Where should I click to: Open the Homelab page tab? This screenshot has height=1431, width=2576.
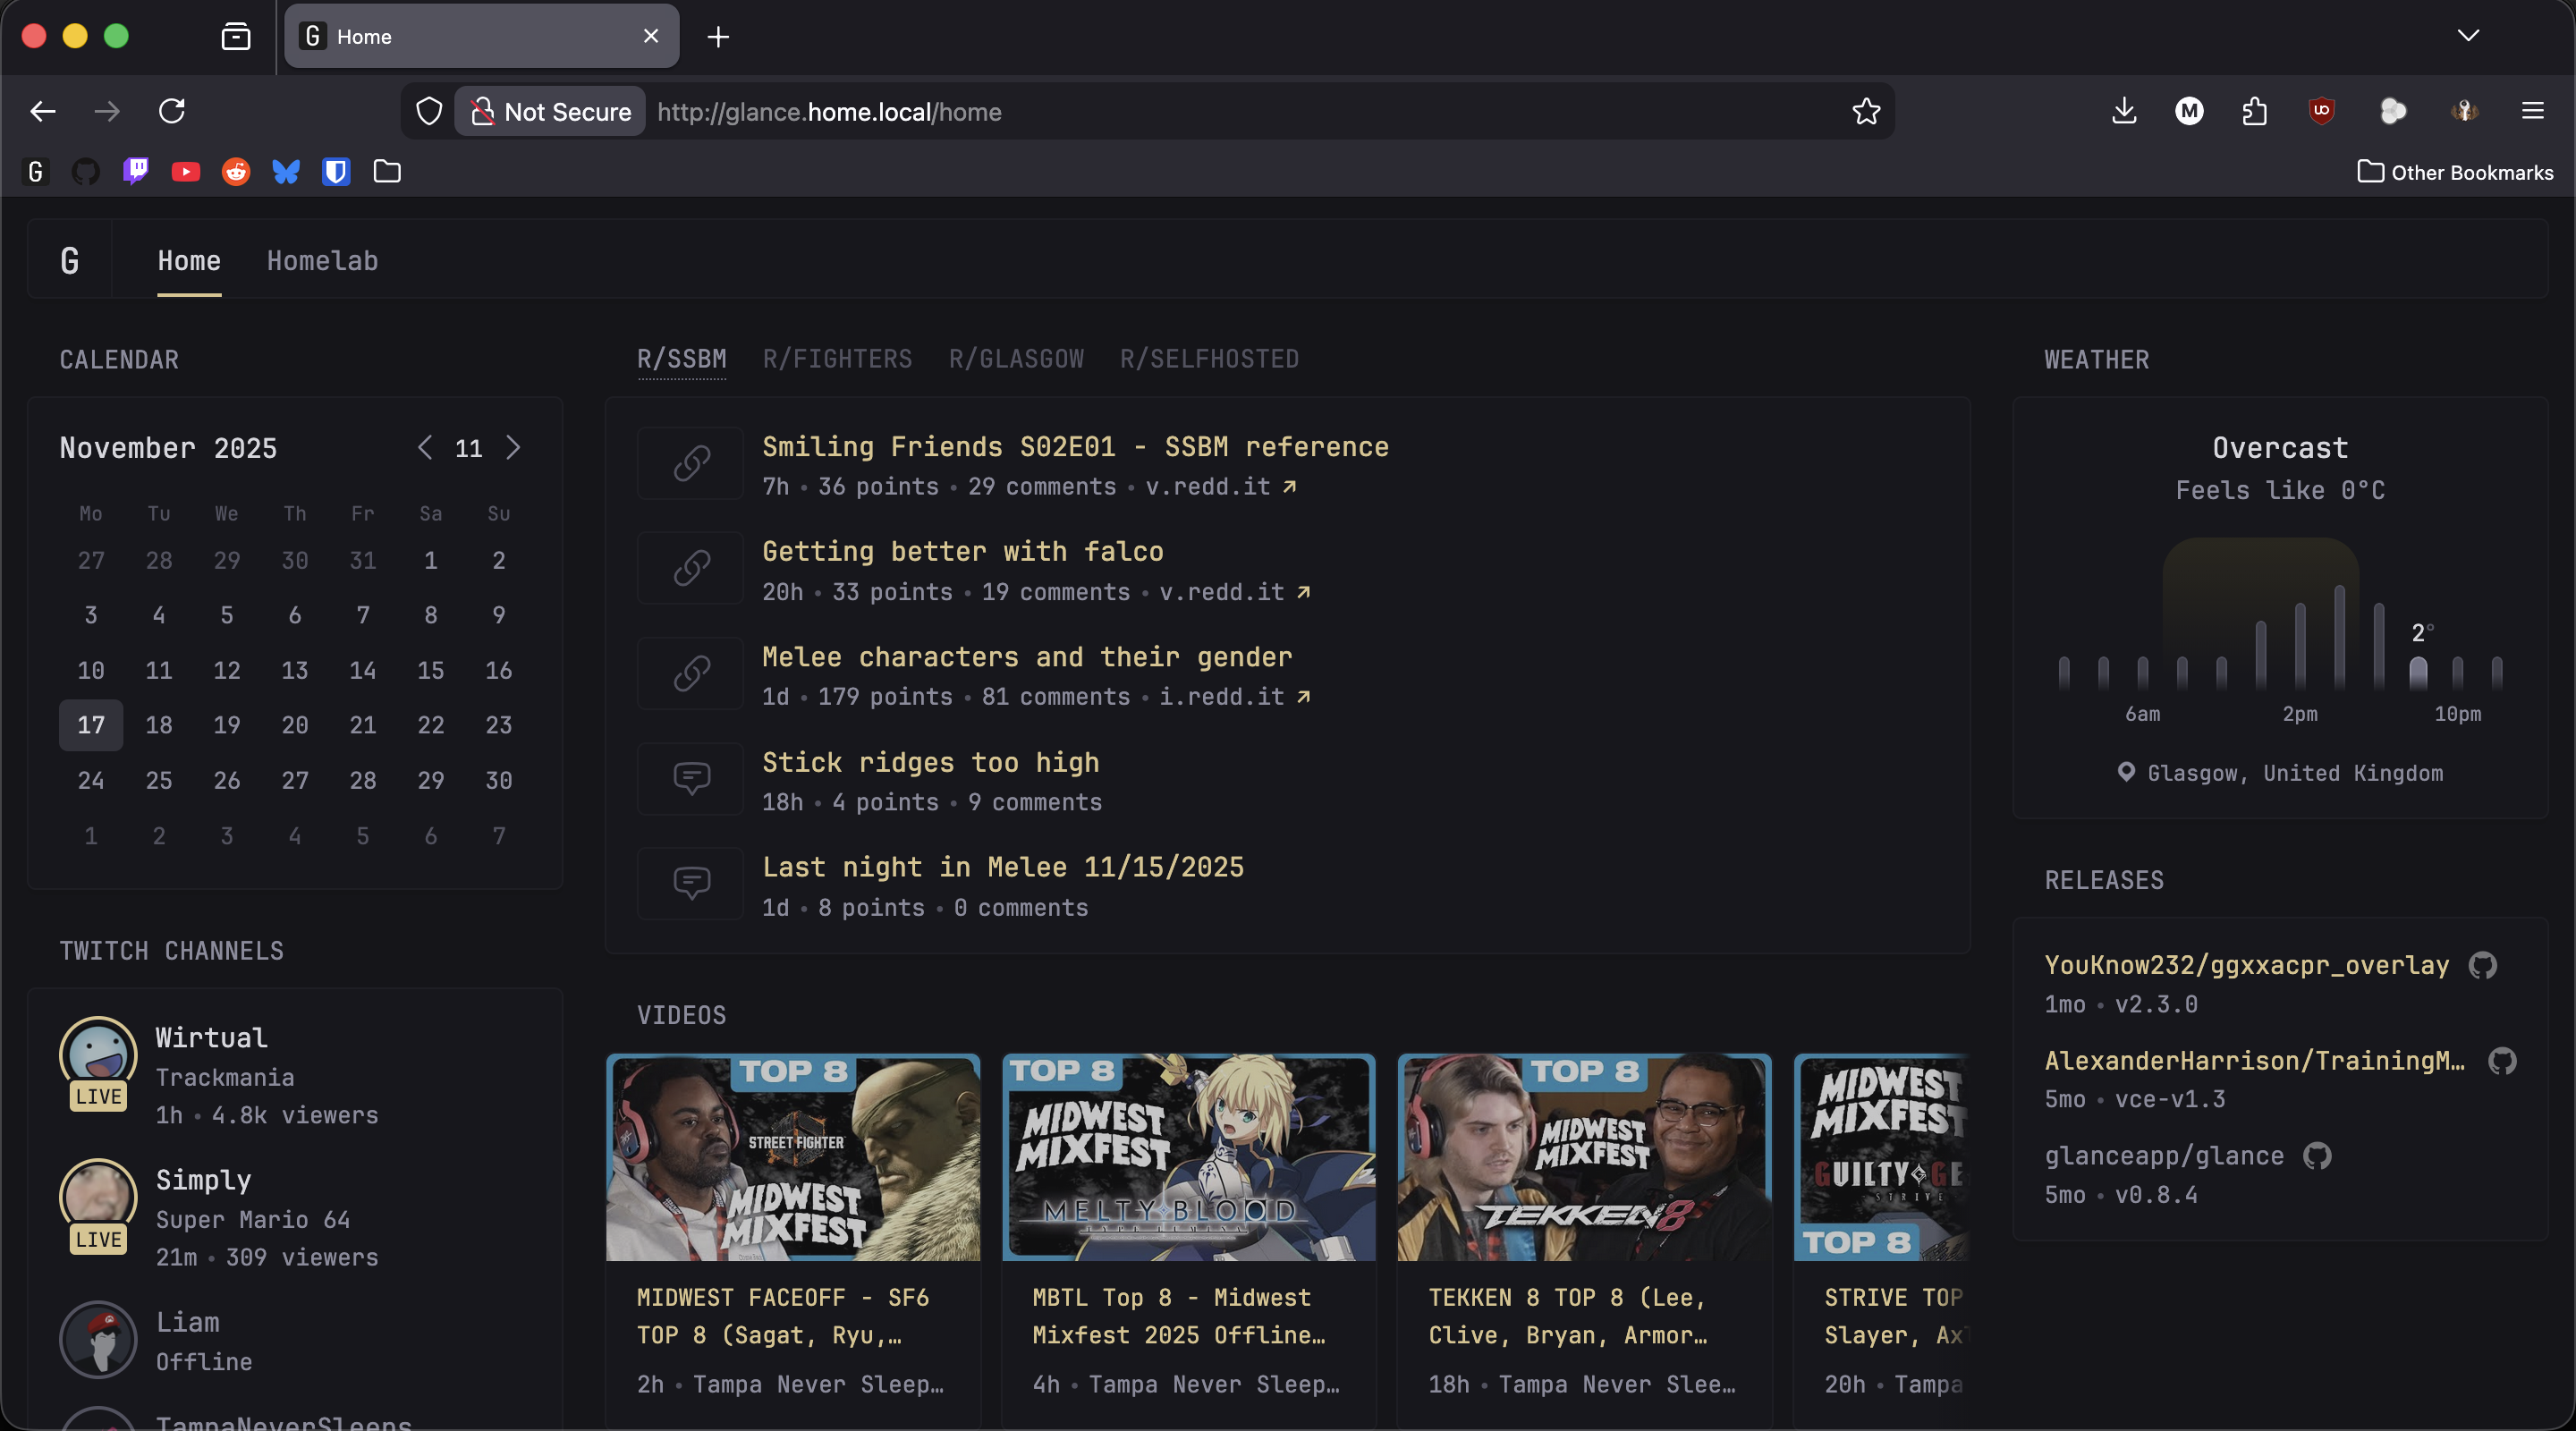[x=322, y=260]
